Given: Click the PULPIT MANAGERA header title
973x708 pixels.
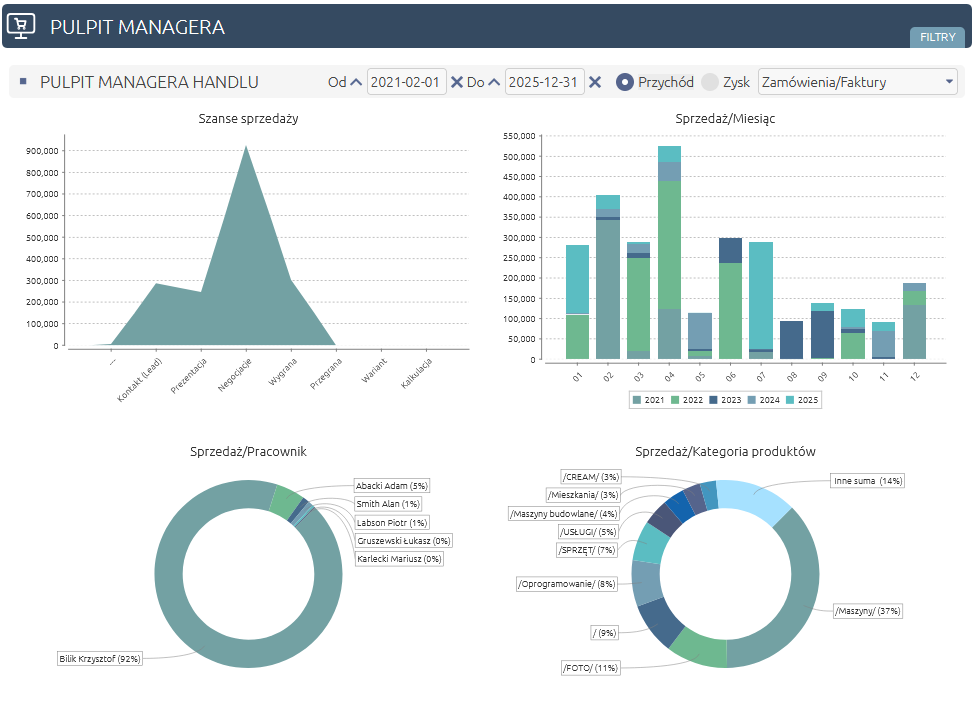Looking at the screenshot, I should point(137,27).
